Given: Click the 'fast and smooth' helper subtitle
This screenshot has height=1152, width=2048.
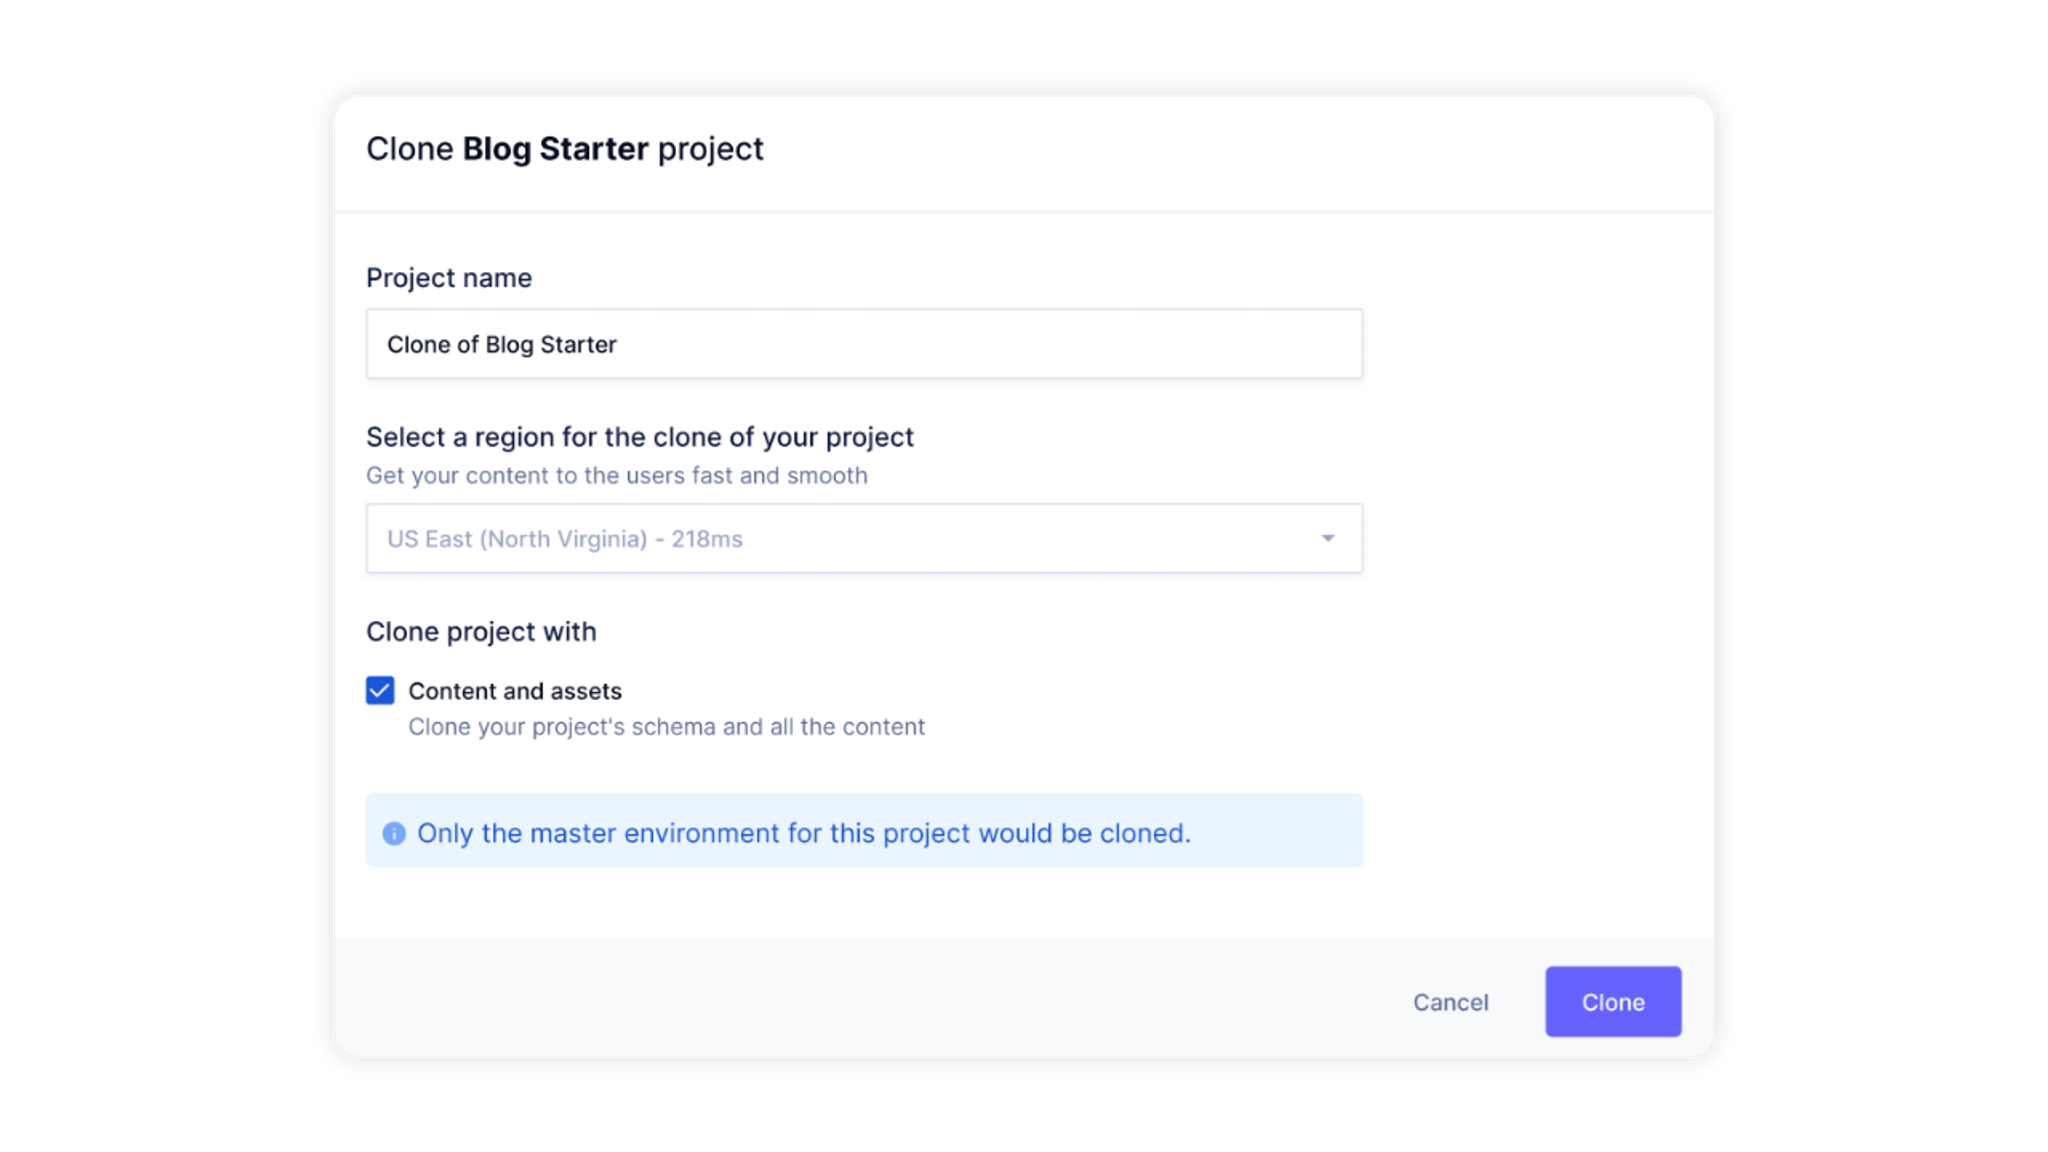Looking at the screenshot, I should 617,476.
